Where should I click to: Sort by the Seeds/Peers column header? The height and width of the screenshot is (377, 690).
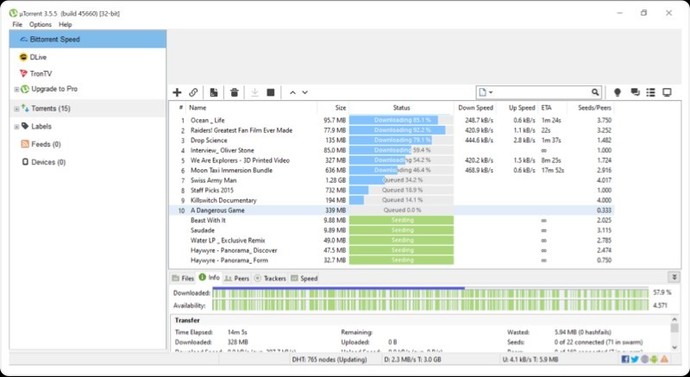click(595, 107)
